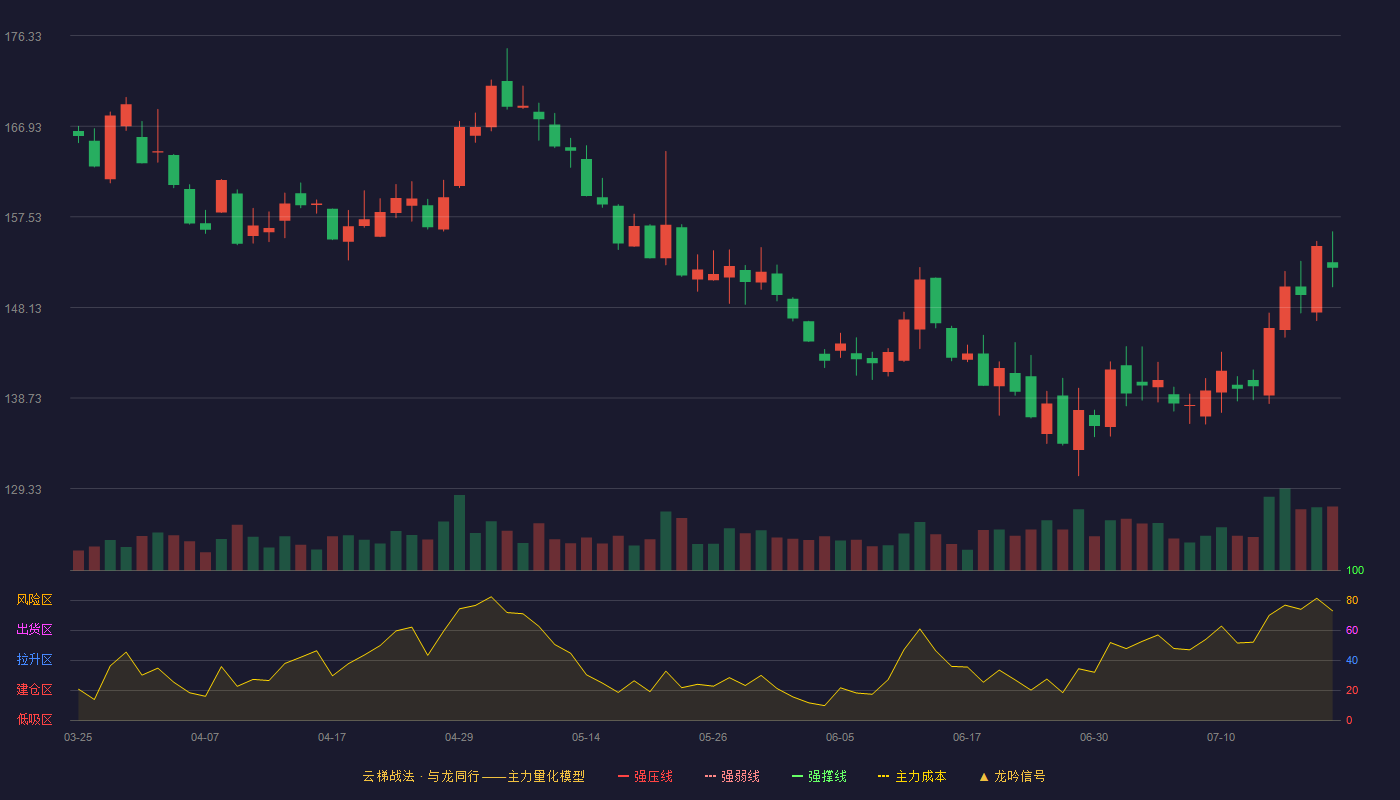Screen dimensions: 1400x800
Task: Click the green 100 indicator scale value
Action: point(1355,571)
